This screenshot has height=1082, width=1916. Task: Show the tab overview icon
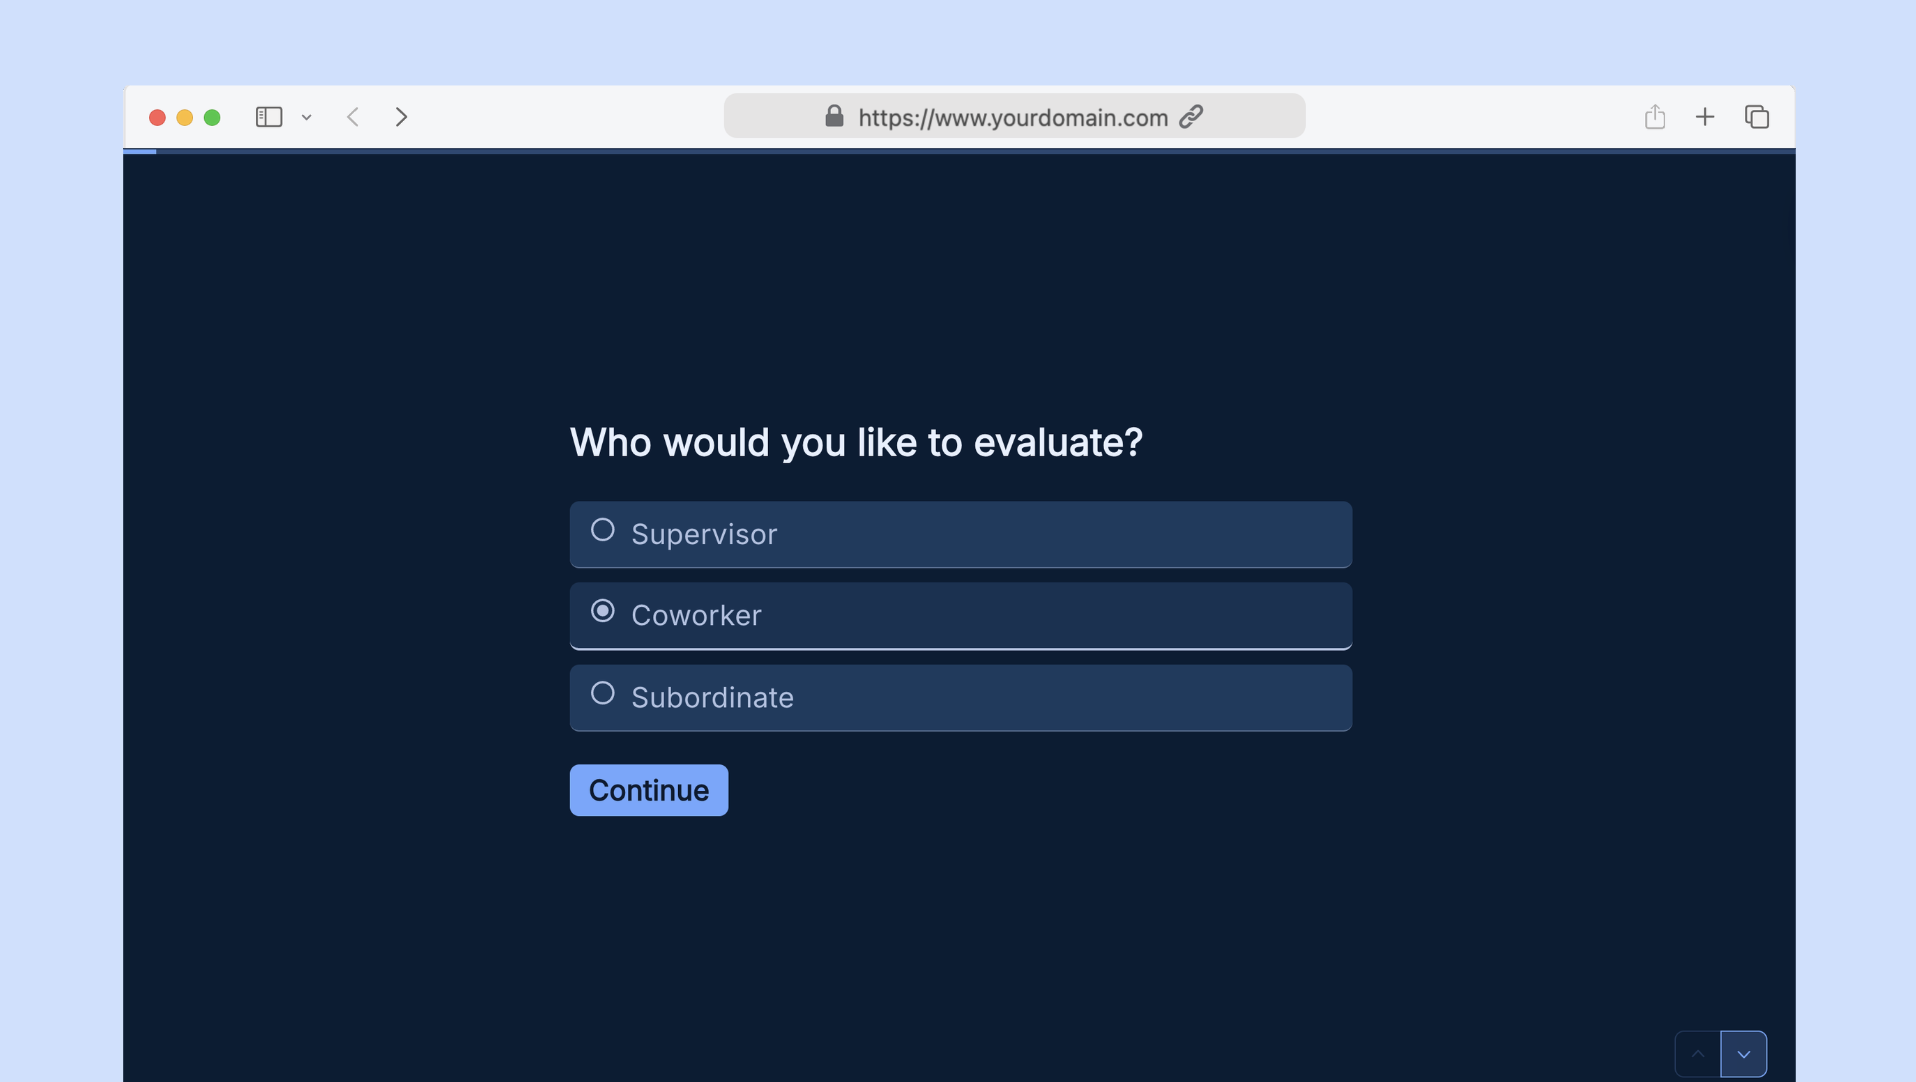click(1757, 117)
